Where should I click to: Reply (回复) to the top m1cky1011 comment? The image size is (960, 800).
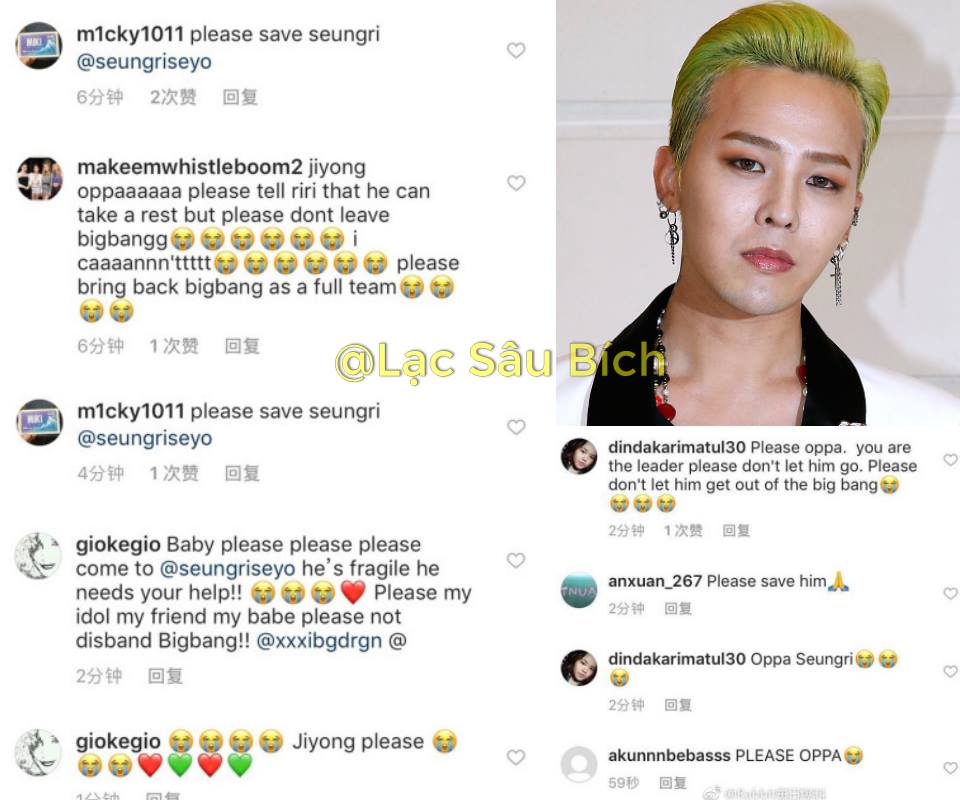(240, 97)
